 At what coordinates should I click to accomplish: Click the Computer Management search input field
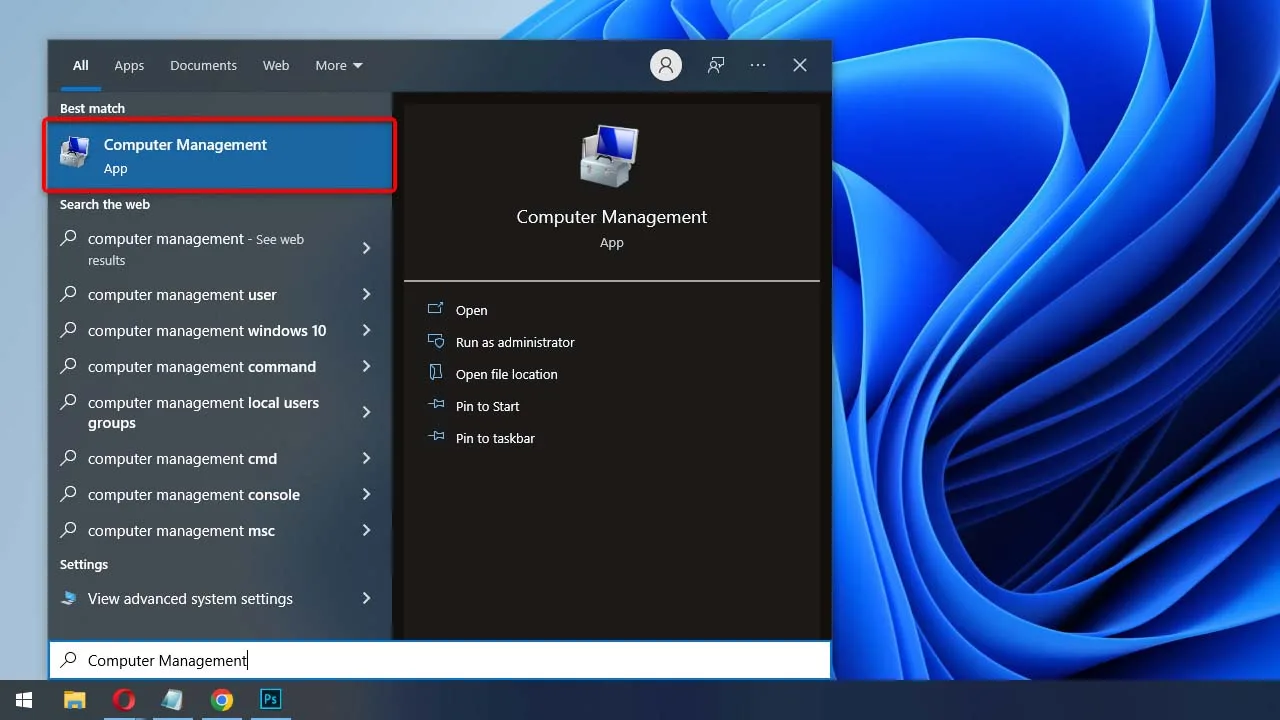pos(440,660)
